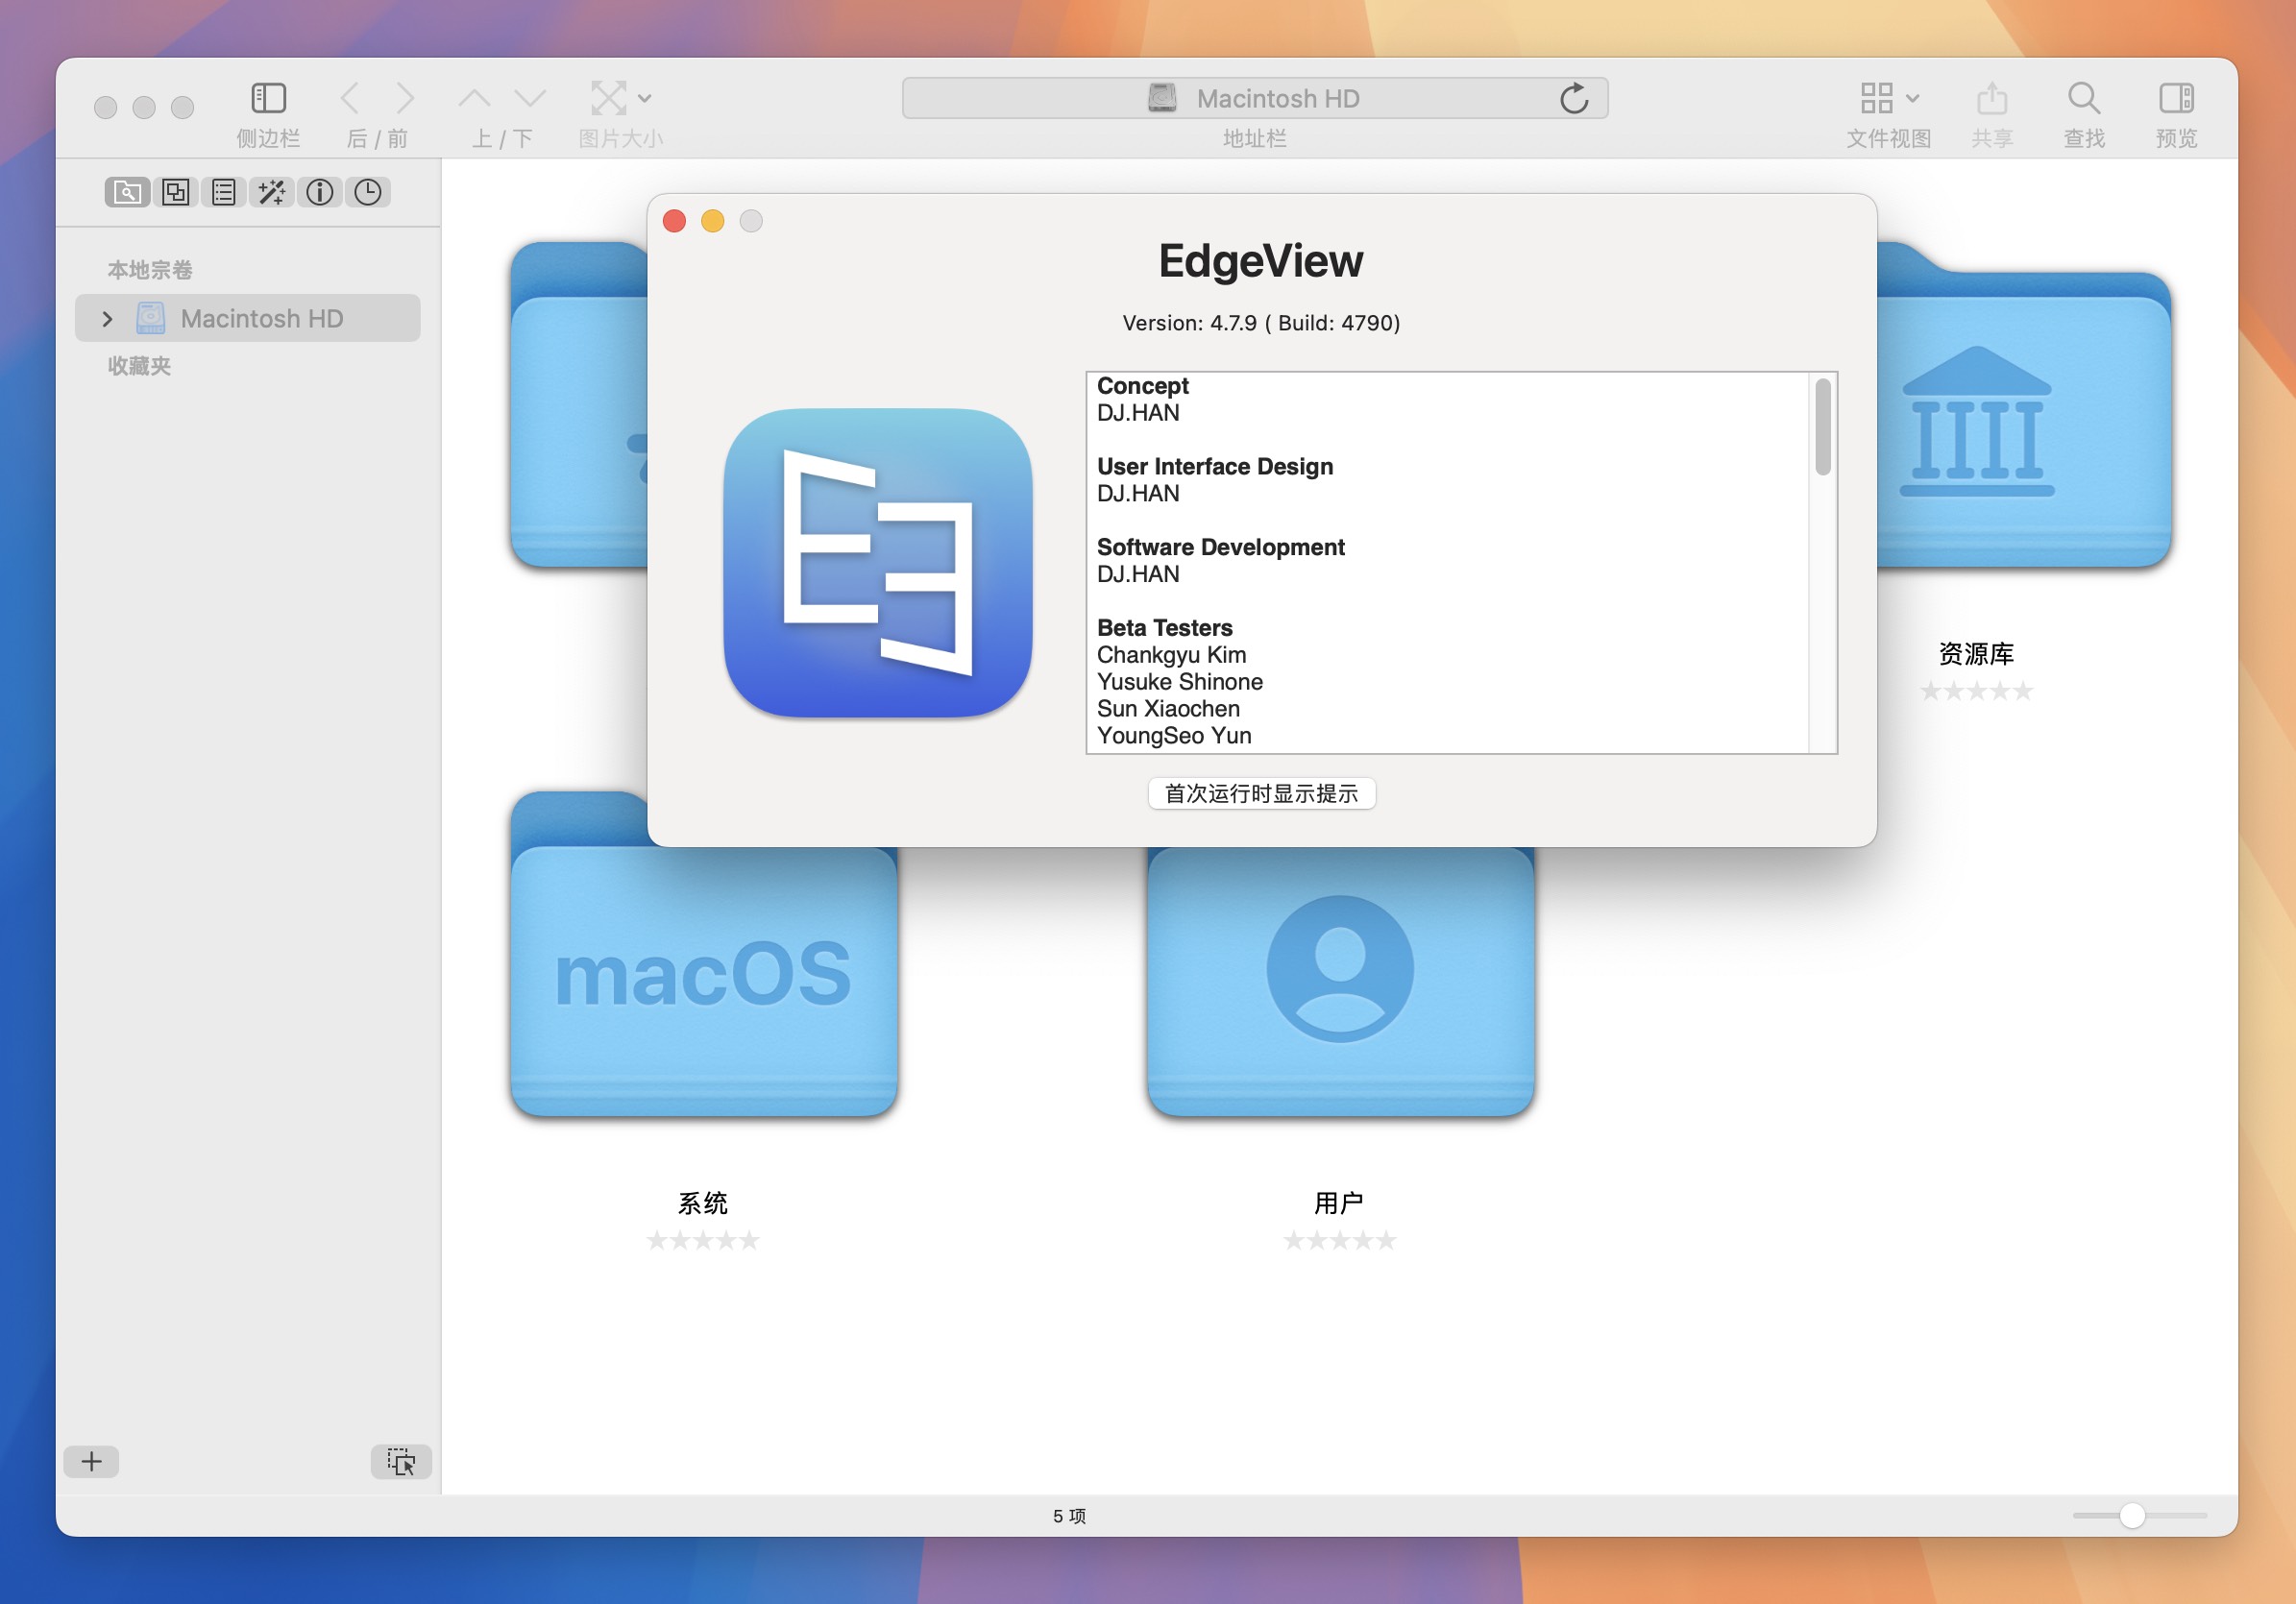Open the image size (图片大小) dropdown
2296x1604 pixels.
(x=620, y=98)
